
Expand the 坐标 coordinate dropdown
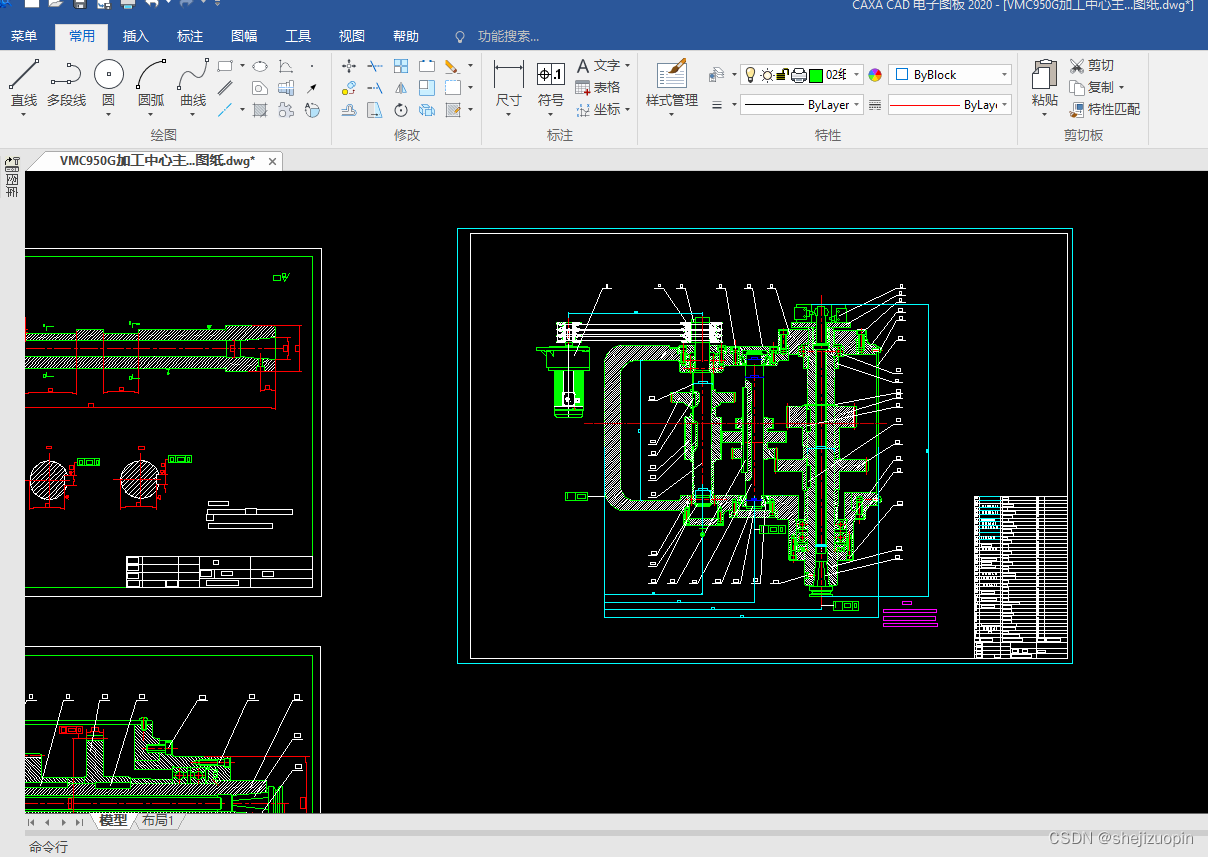pos(627,110)
